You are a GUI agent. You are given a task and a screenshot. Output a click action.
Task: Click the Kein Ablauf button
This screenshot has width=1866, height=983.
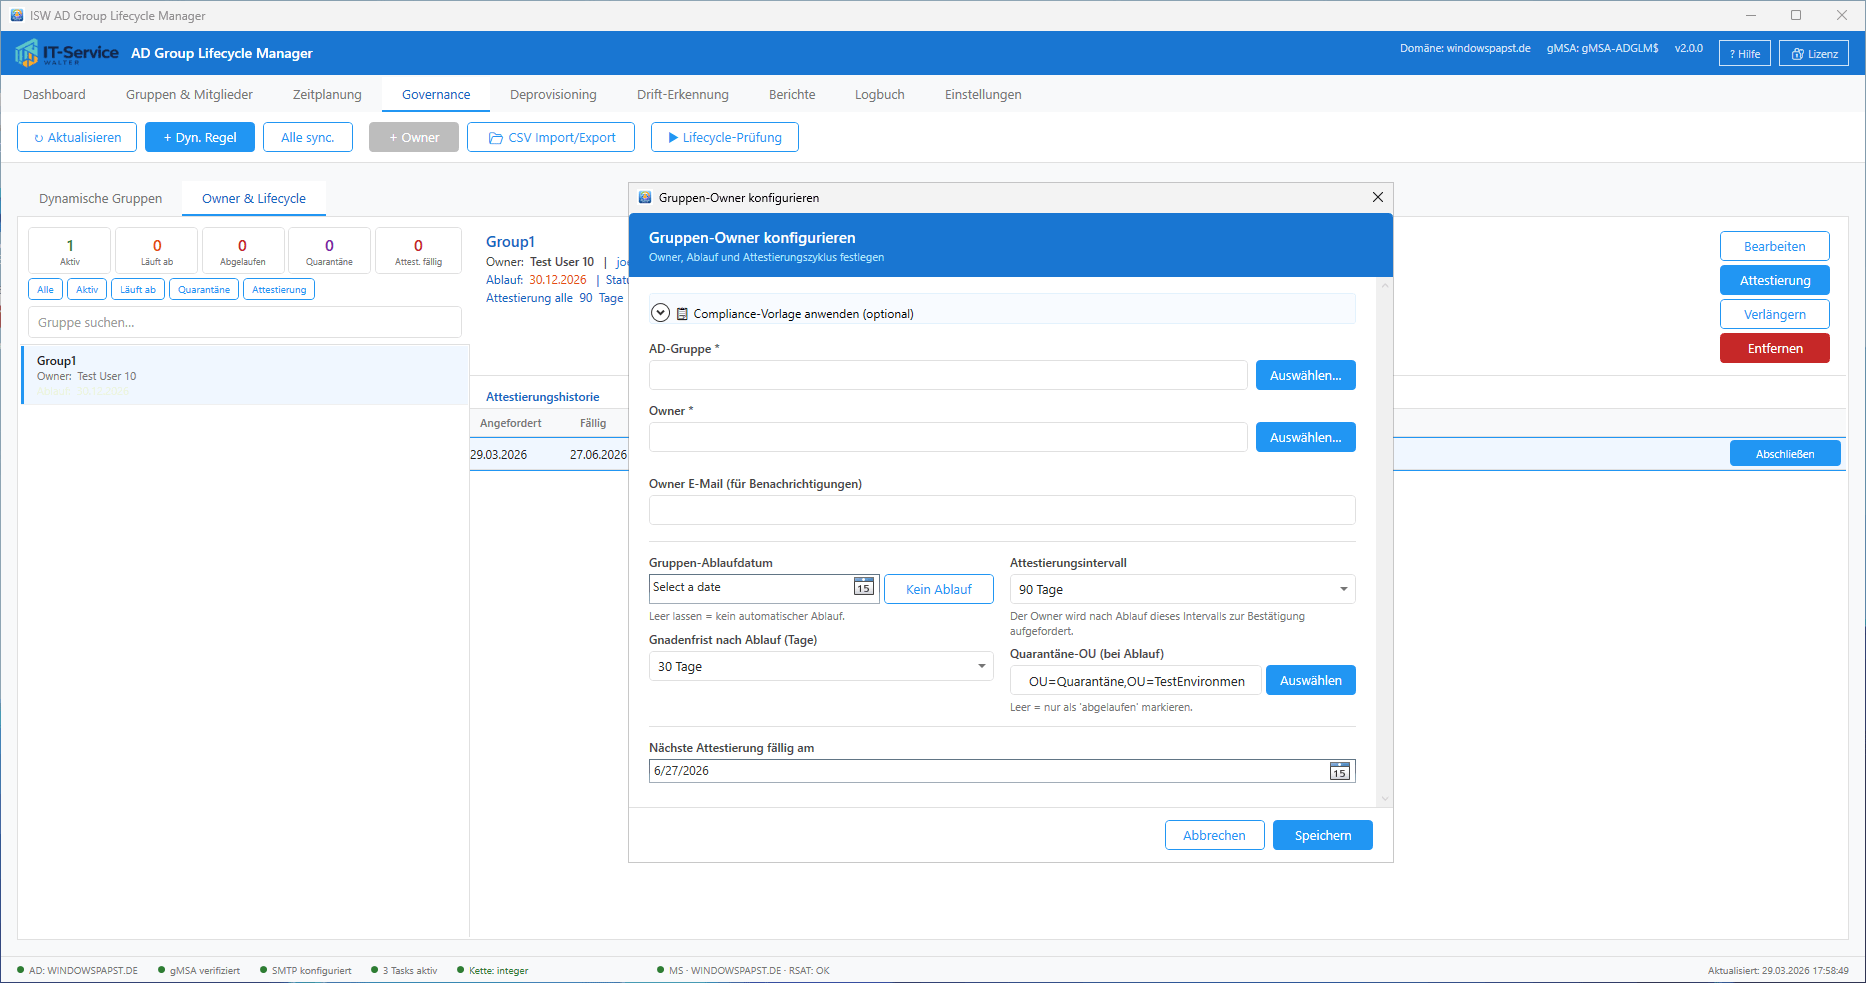938,590
